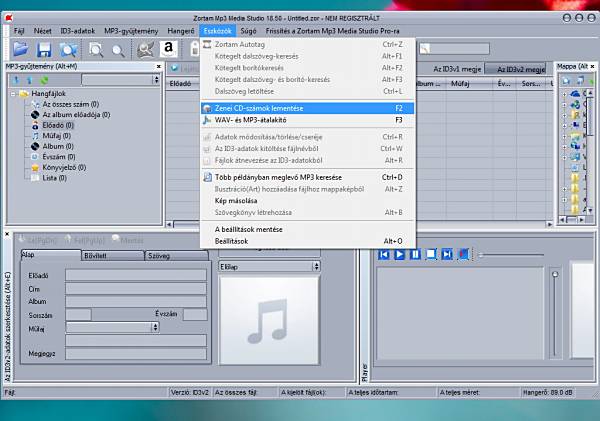The width and height of the screenshot is (600, 421).
Task: Open the Hangerő menu
Action: (181, 31)
